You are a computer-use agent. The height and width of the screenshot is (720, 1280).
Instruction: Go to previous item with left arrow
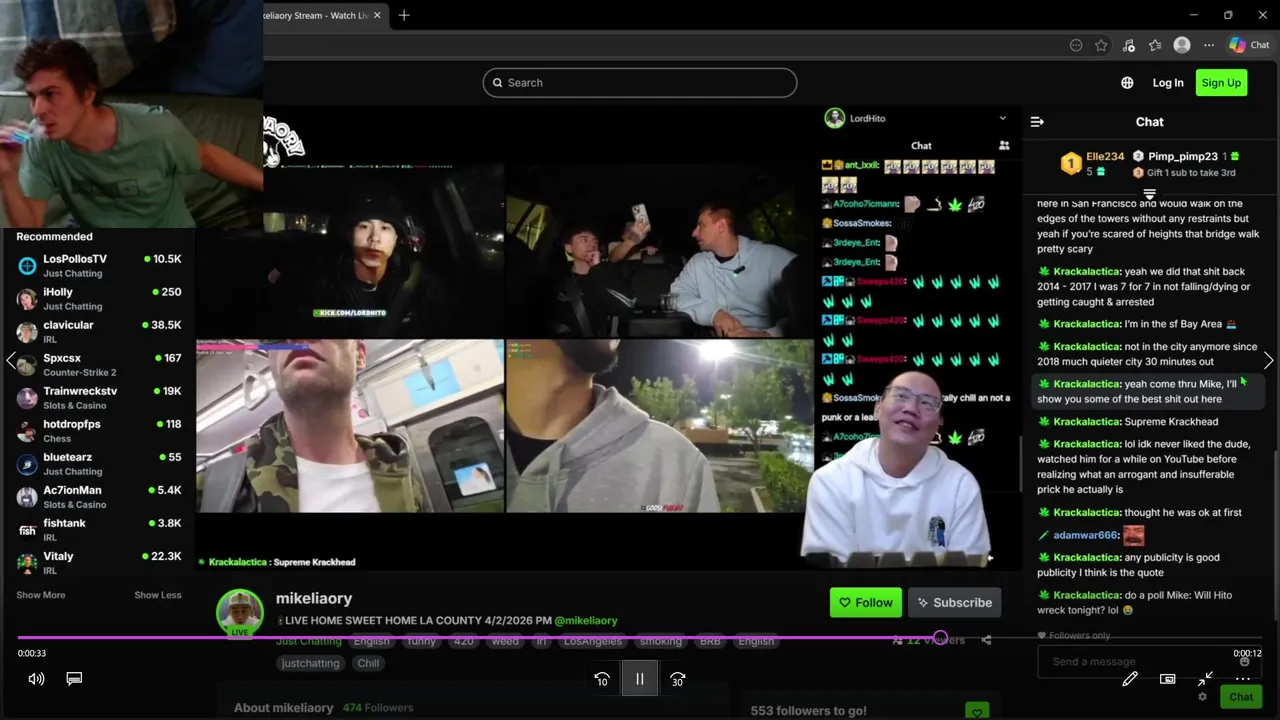click(x=11, y=360)
